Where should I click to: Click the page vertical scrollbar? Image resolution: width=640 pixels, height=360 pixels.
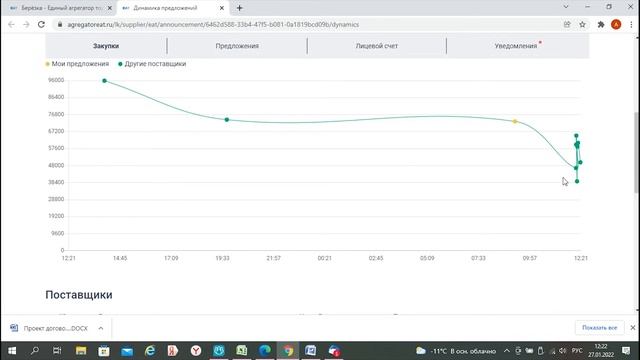coord(637,152)
